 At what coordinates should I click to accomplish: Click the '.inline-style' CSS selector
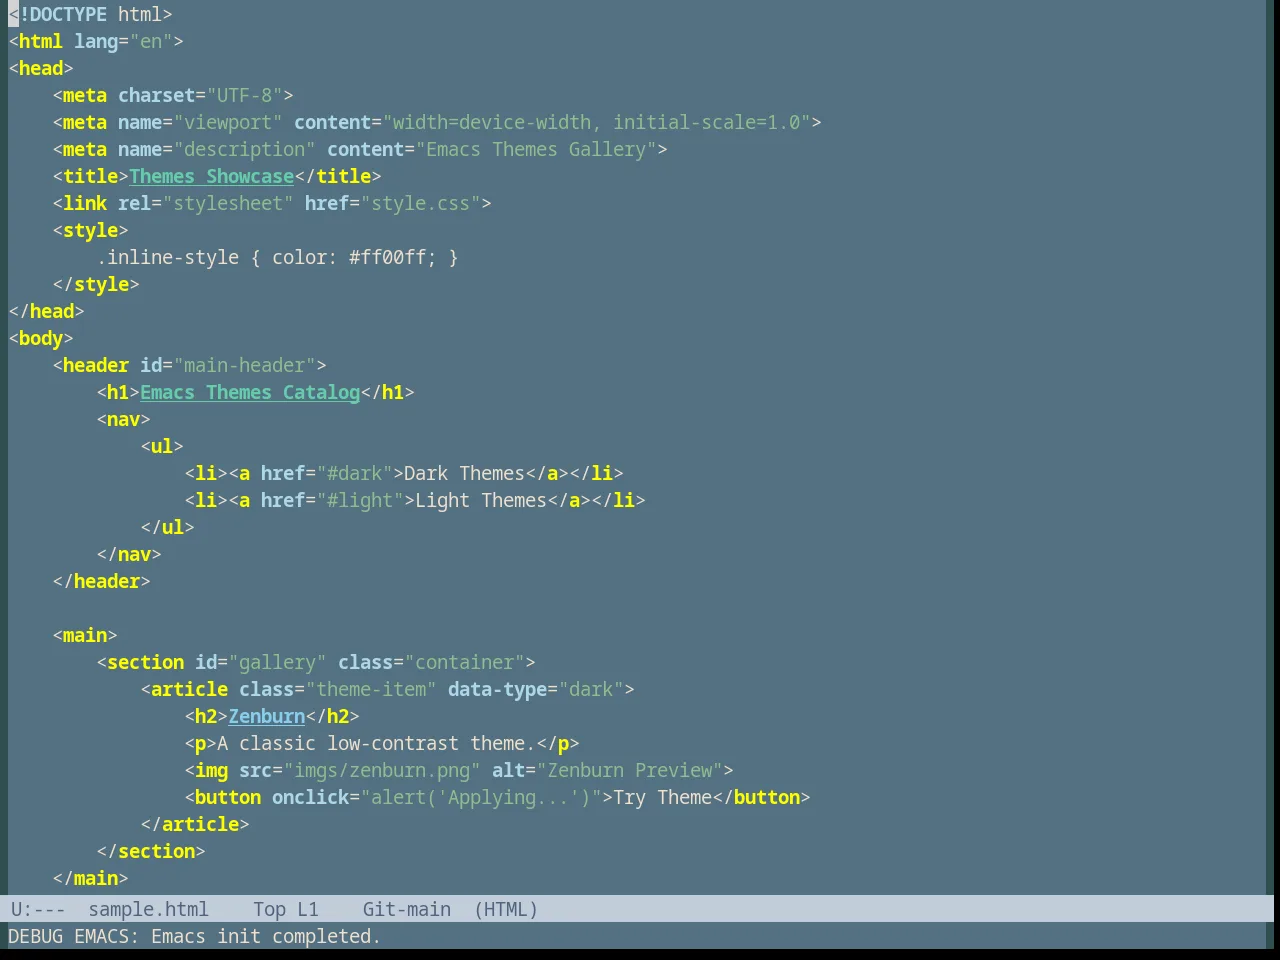(x=167, y=257)
